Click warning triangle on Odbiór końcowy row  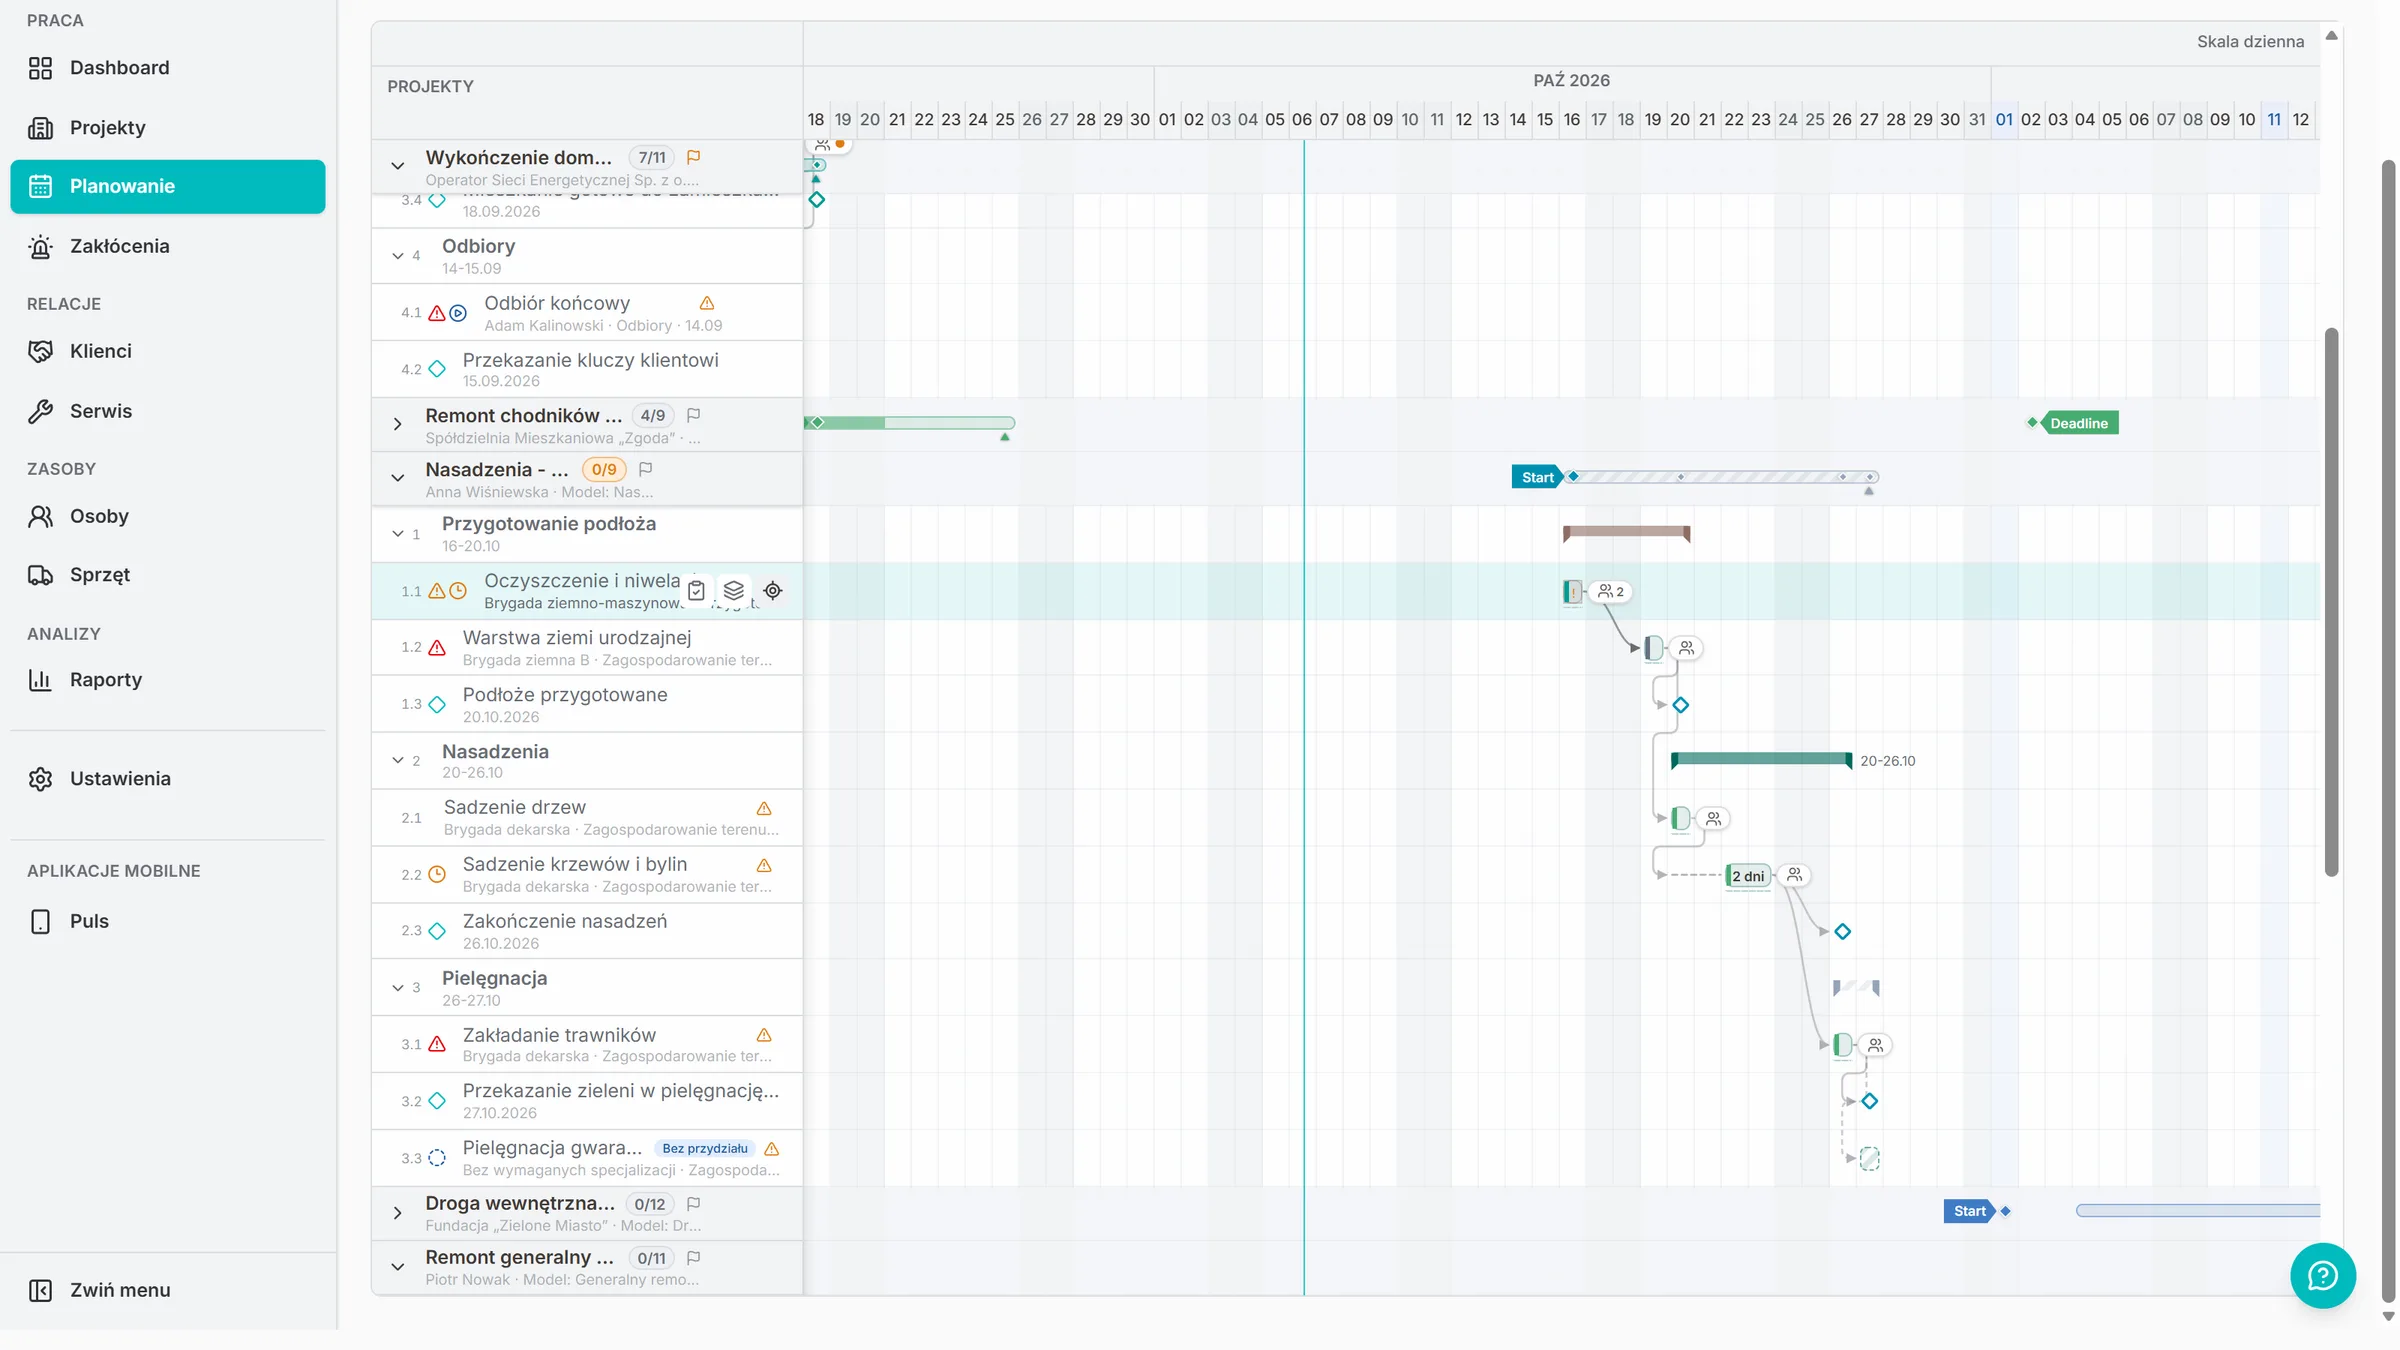click(x=707, y=303)
